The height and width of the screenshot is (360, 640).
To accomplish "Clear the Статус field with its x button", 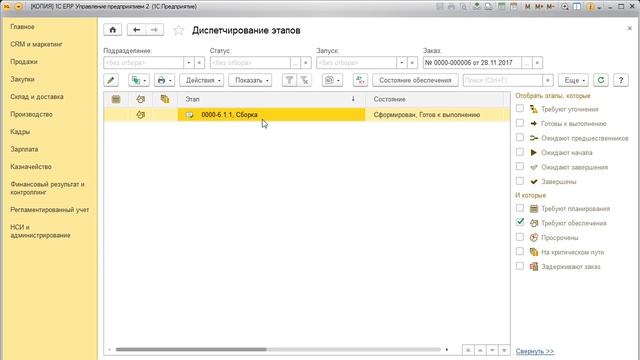I will click(306, 63).
